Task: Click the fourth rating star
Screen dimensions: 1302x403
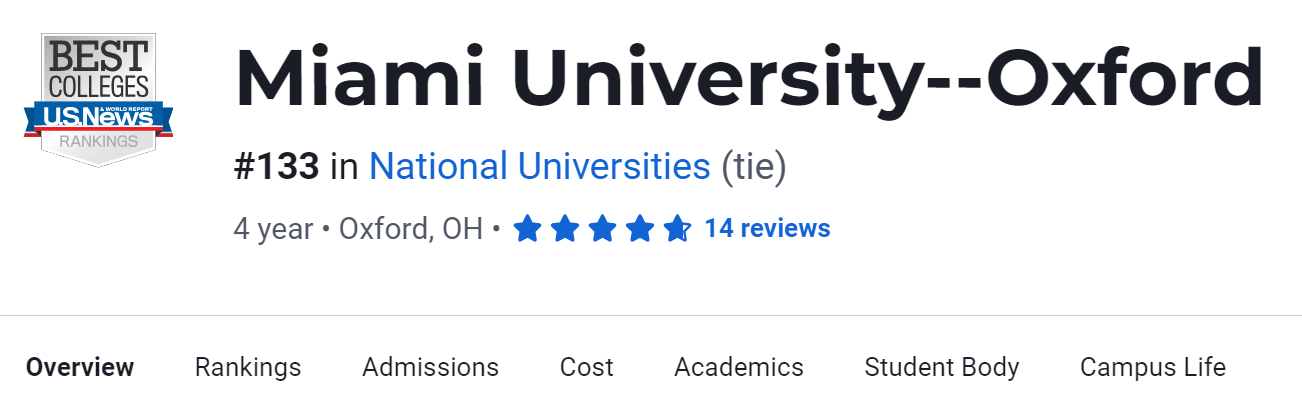Action: (639, 230)
